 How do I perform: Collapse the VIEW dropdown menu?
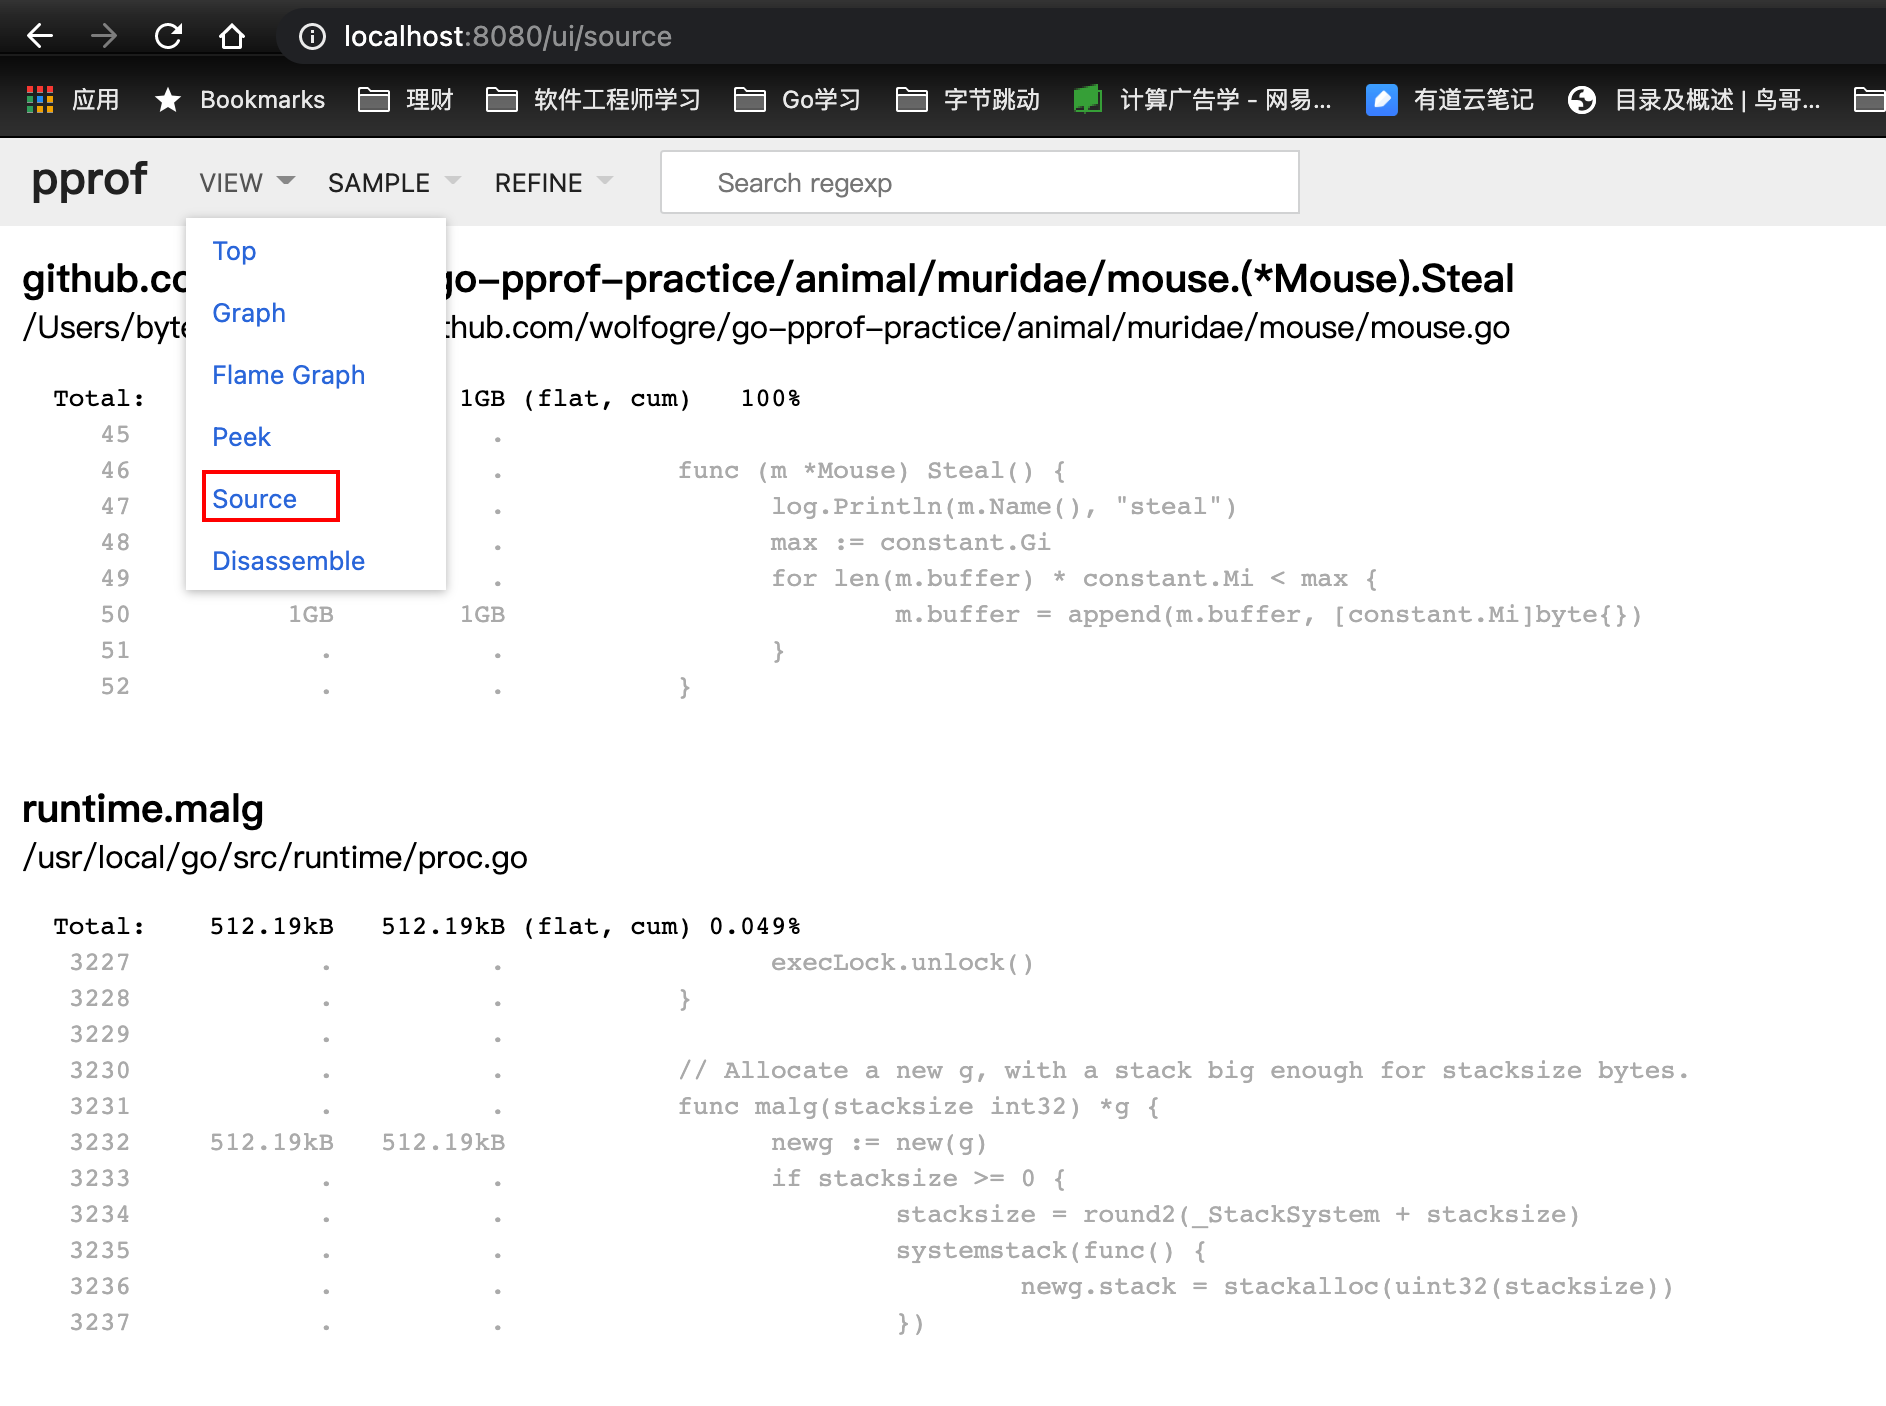(x=246, y=183)
